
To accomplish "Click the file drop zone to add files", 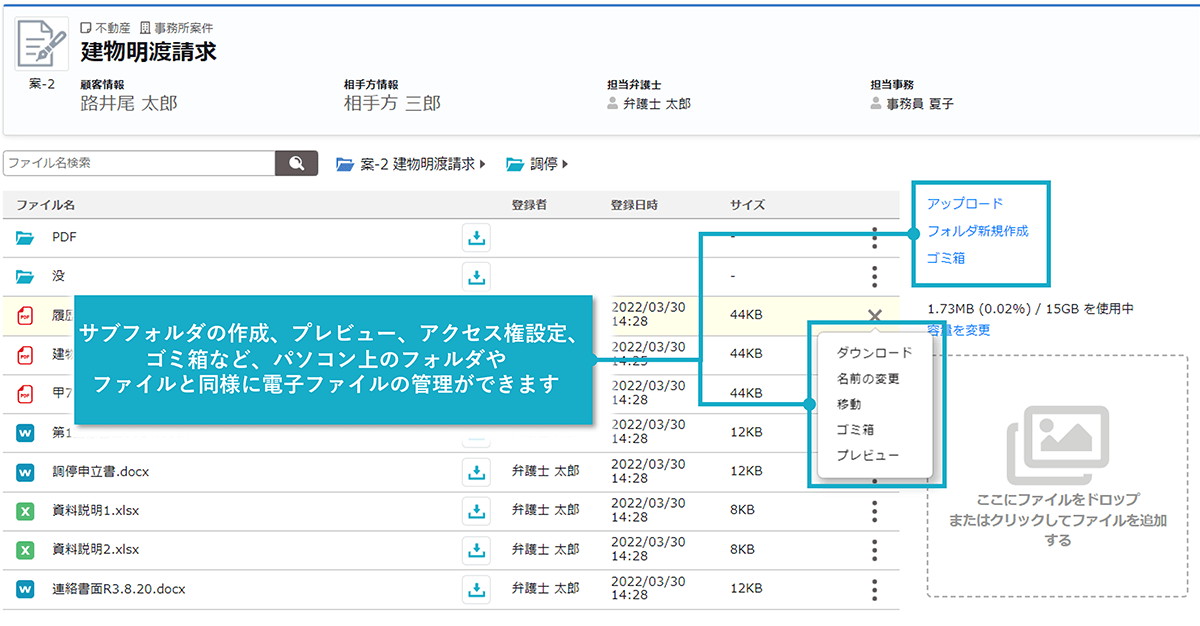I will coord(1058,476).
